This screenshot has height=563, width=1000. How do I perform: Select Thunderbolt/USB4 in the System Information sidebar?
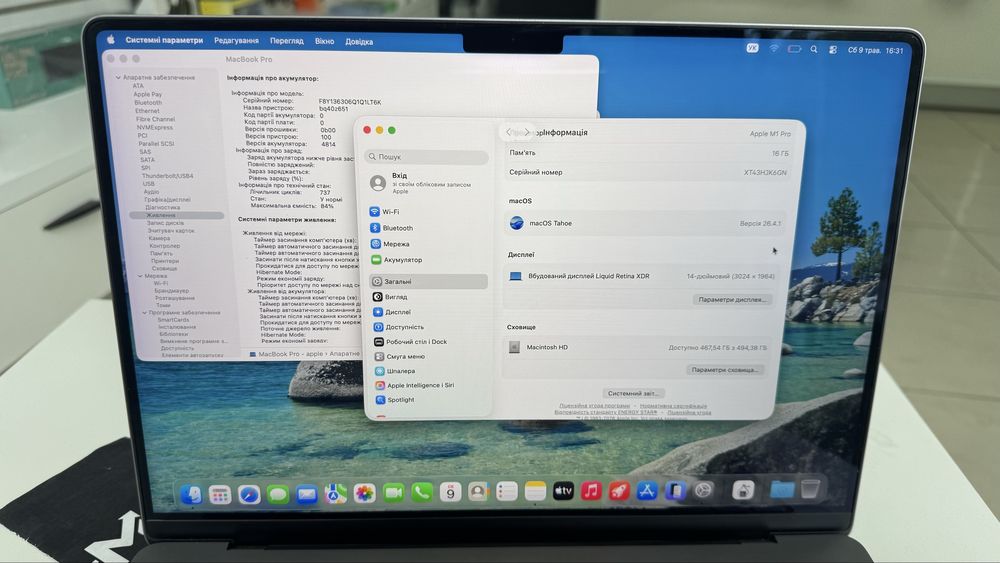click(x=167, y=175)
